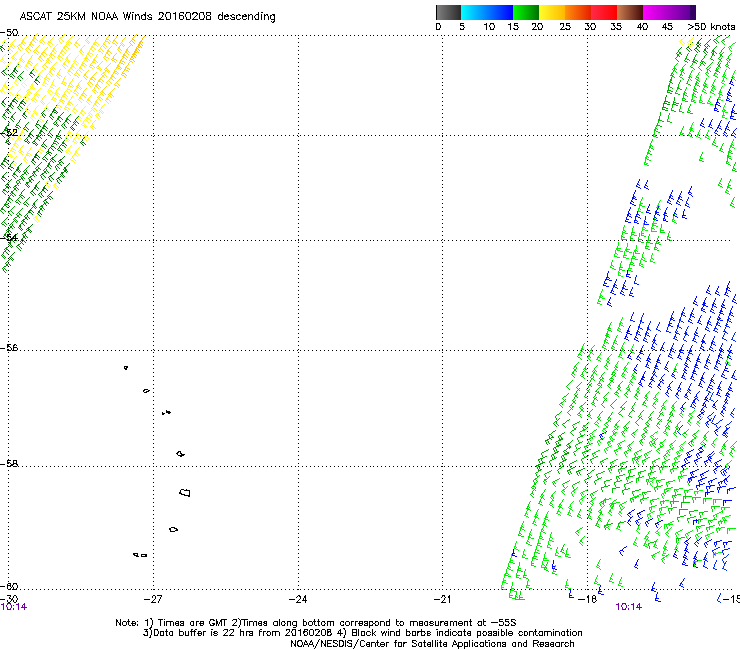Click the southernmost island pair near -27
This screenshot has height=650, width=740.
point(140,555)
